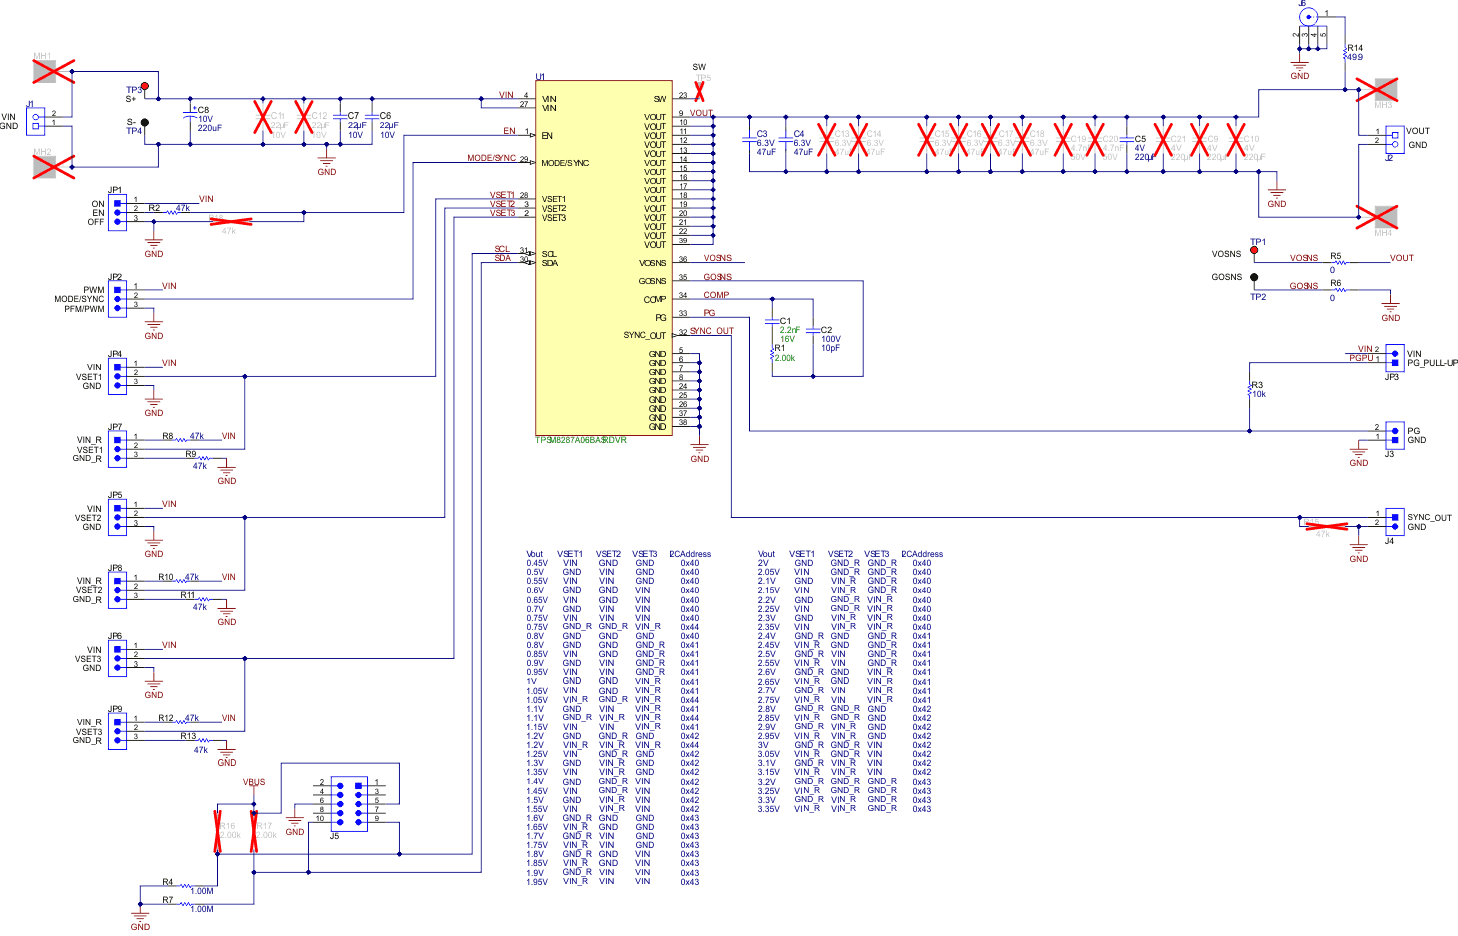Screen dimensions: 1458x936
Task: Click the red TP1 VOSNS test point
Action: 1253,250
